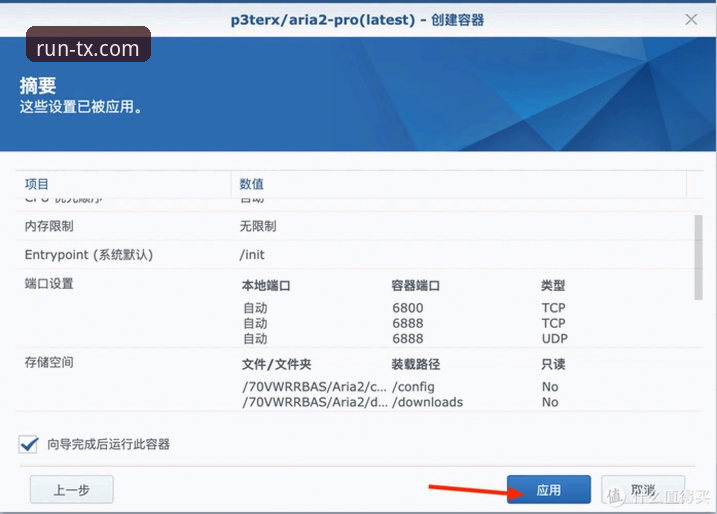This screenshot has width=717, height=514.
Task: Click the /70VWRRBAS/Aria2/c... folder path
Action: pyautogui.click(x=315, y=387)
